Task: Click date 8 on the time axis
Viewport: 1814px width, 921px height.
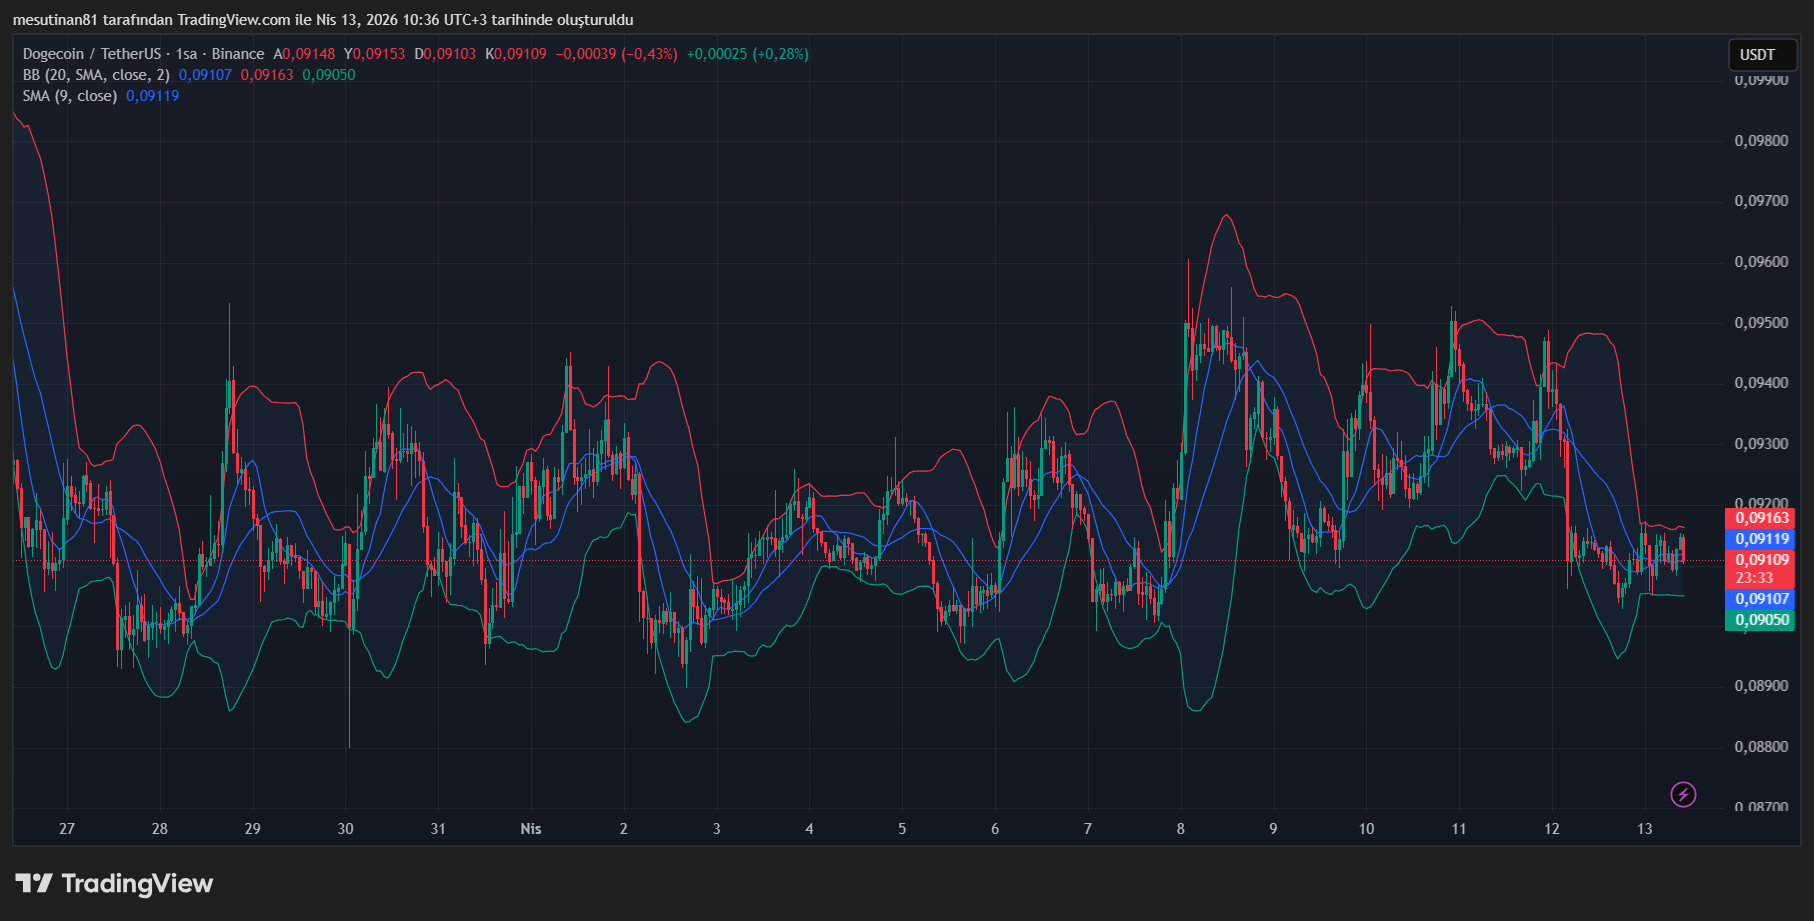Action: (1180, 829)
